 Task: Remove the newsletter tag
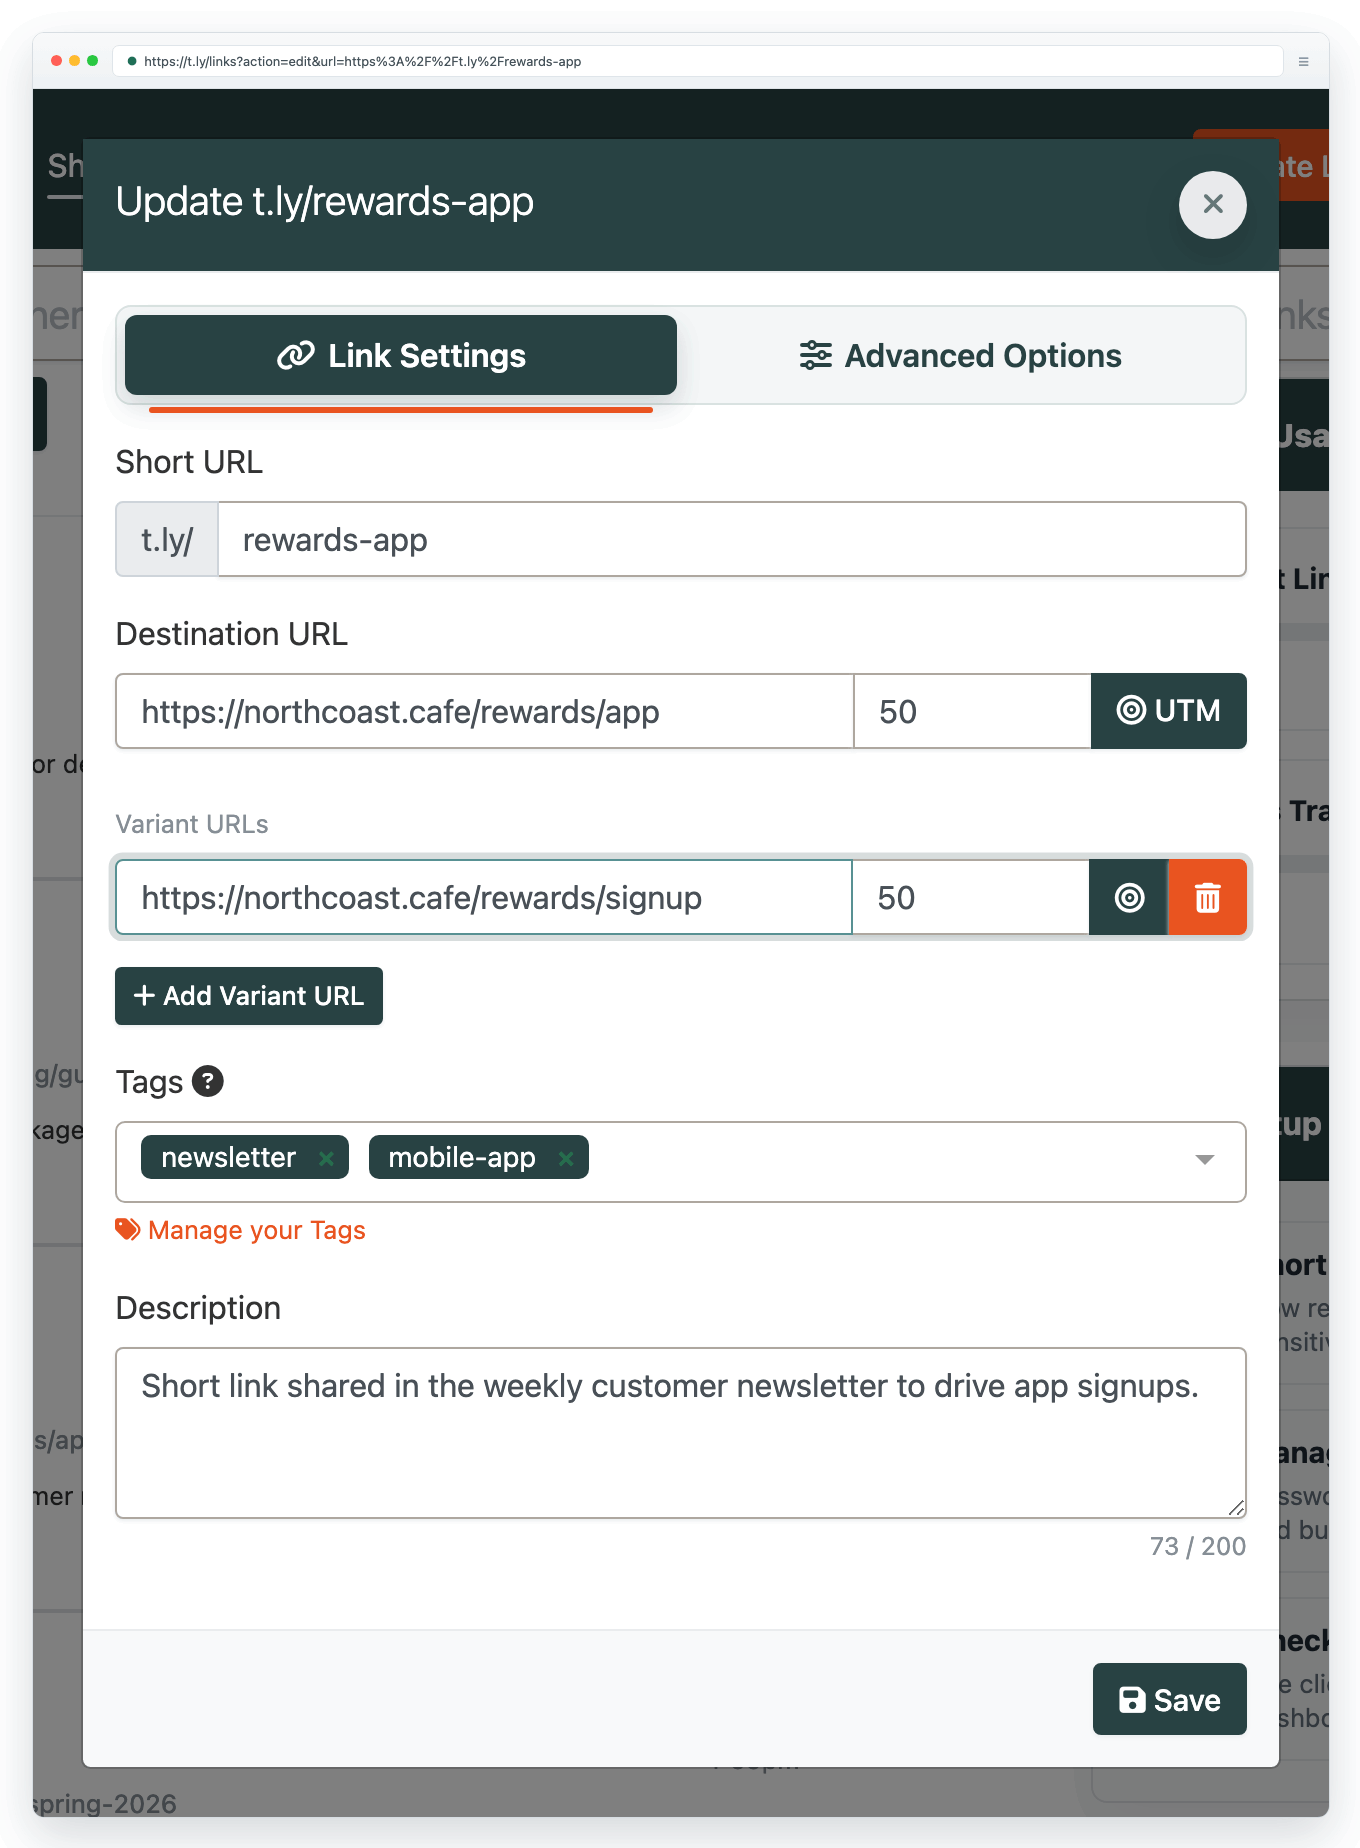click(326, 1158)
